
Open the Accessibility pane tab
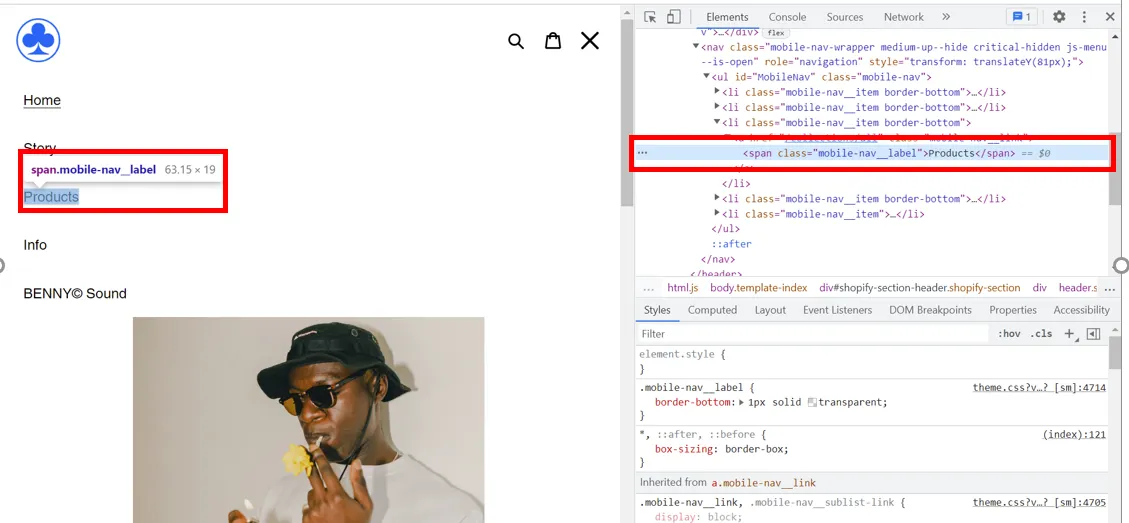tap(1081, 310)
